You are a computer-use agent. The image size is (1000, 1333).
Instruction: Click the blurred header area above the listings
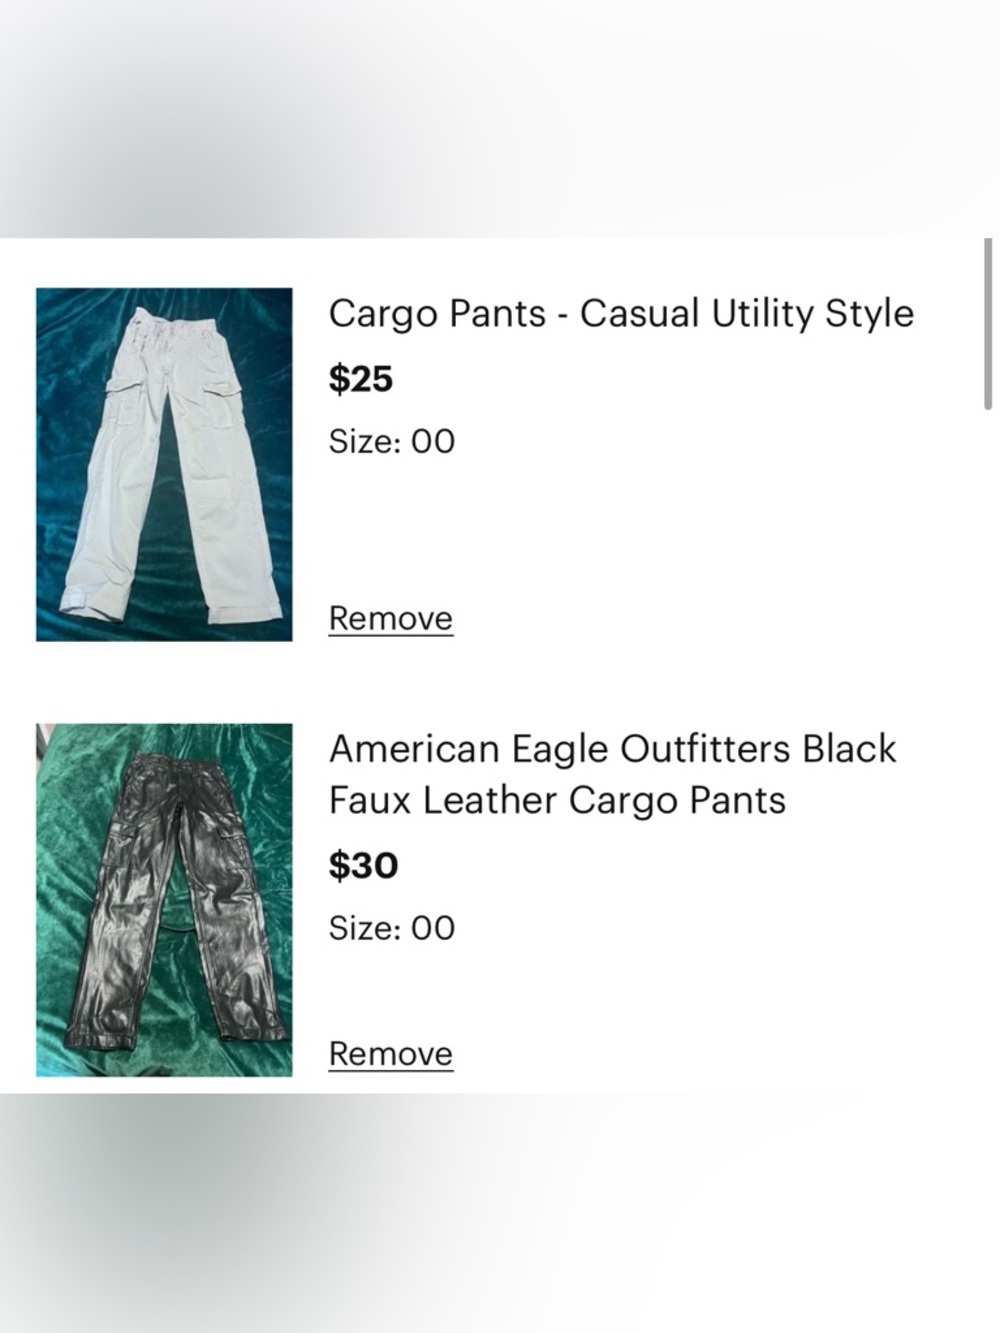(500, 118)
